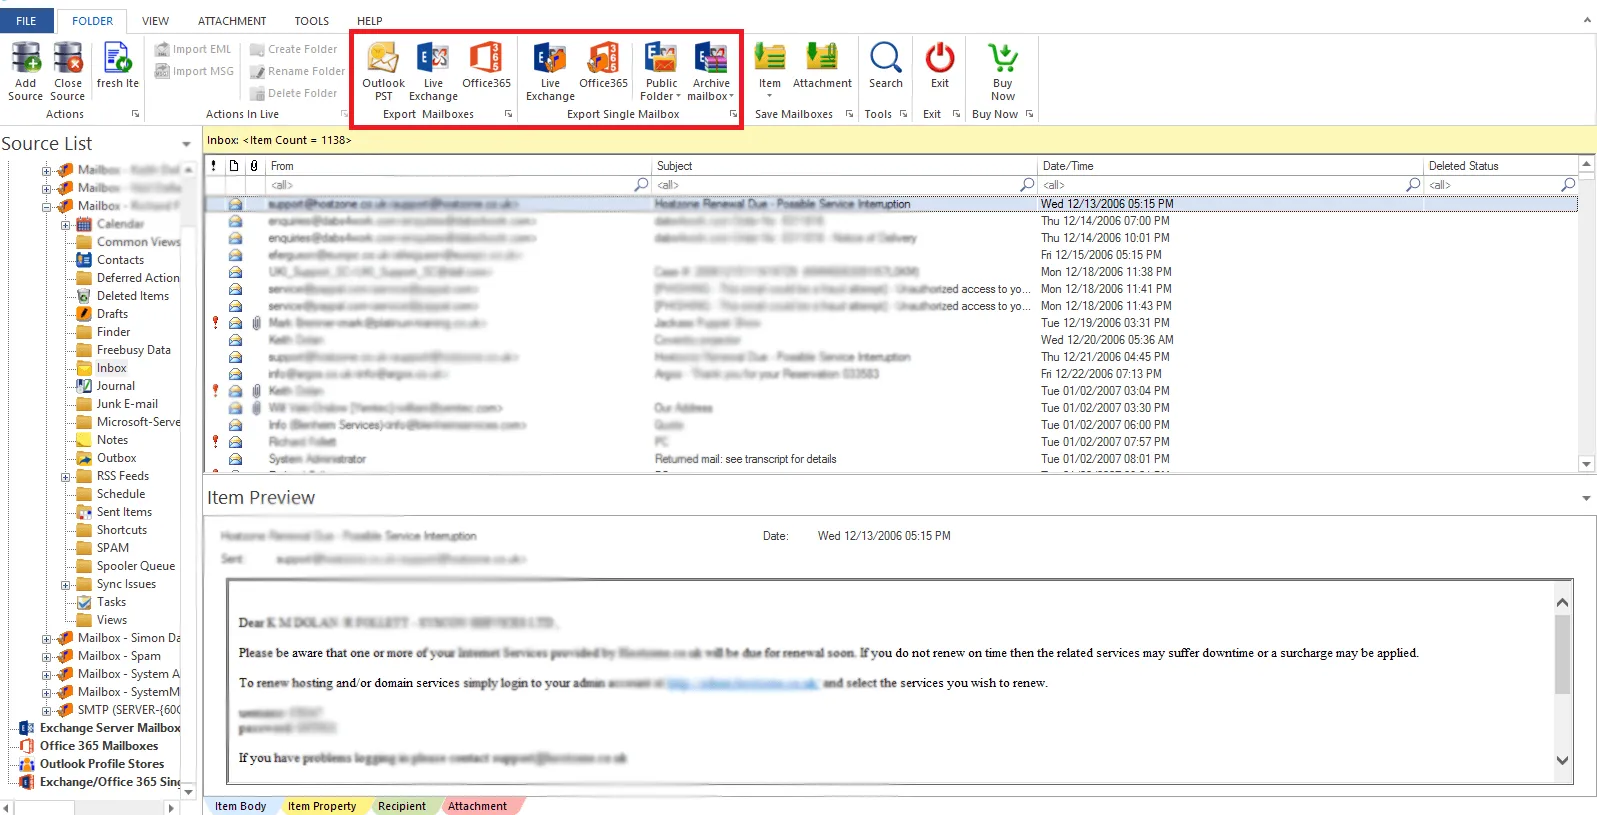This screenshot has width=1597, height=815.
Task: Switch to the TOOLS ribbon tab
Action: tap(311, 21)
